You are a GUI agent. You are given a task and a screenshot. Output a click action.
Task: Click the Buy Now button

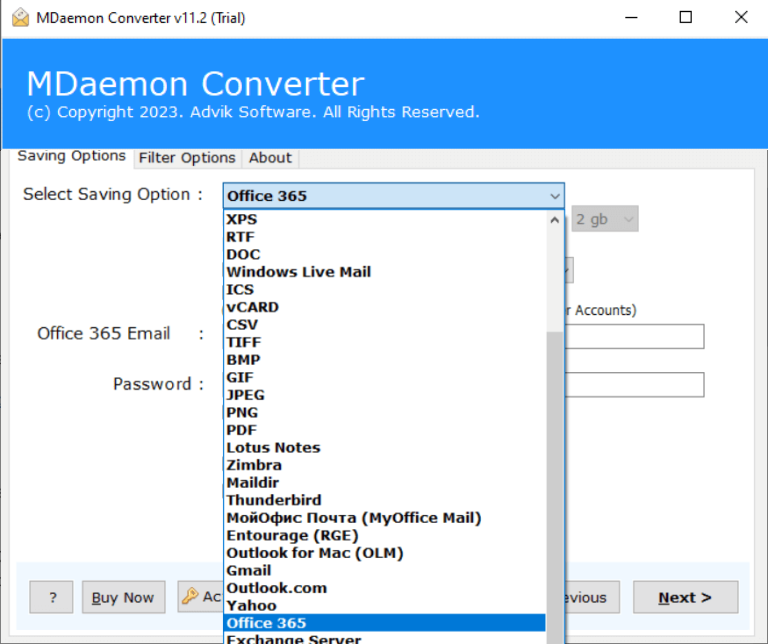123,597
